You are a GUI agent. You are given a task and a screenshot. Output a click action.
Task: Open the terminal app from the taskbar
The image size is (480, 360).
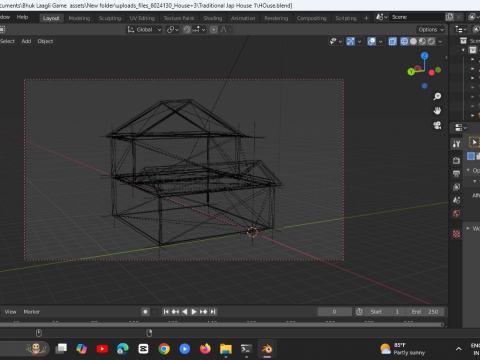[246, 349]
